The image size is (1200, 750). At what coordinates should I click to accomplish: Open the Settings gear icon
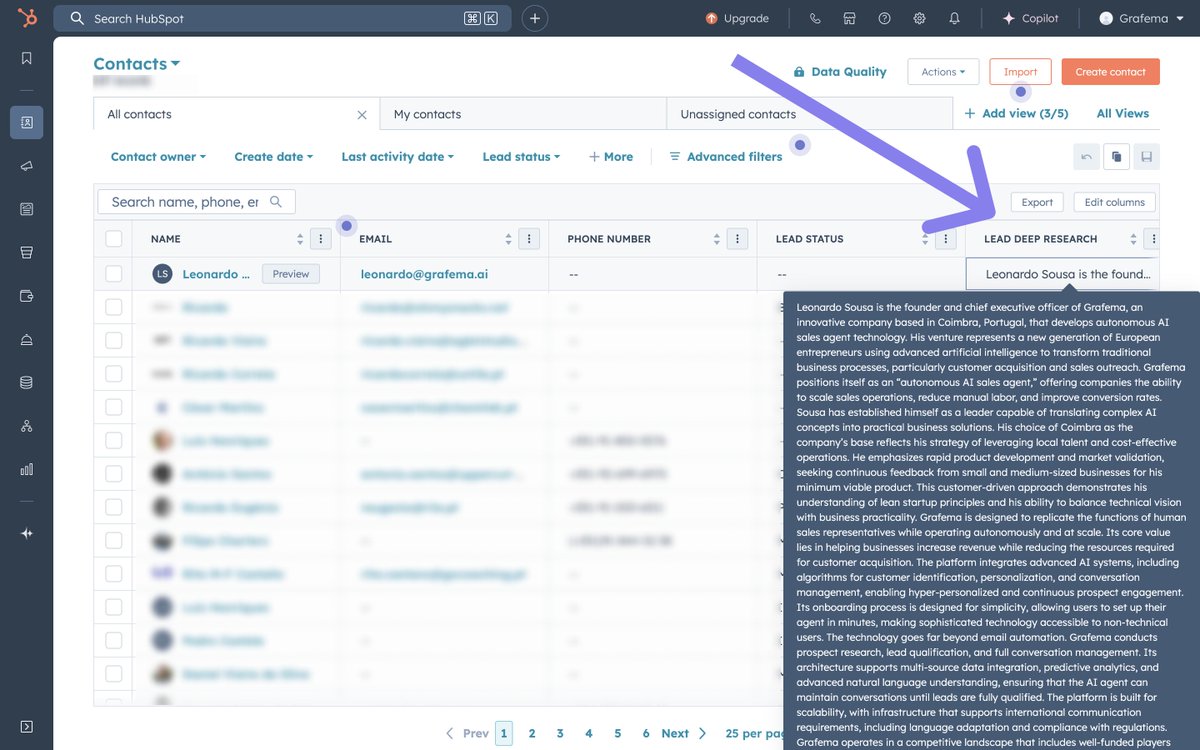coord(919,18)
